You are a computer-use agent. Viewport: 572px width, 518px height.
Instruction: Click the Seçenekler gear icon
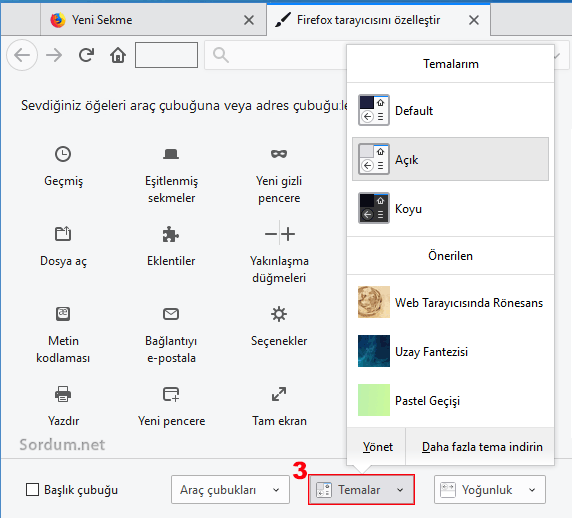click(x=279, y=314)
